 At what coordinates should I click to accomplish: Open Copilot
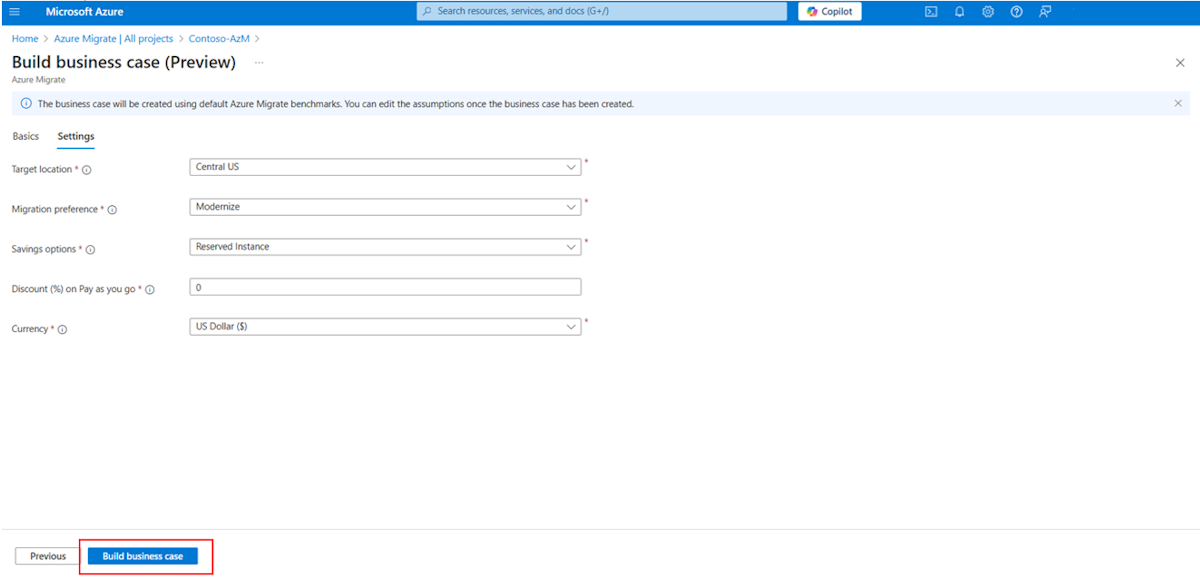(x=829, y=11)
